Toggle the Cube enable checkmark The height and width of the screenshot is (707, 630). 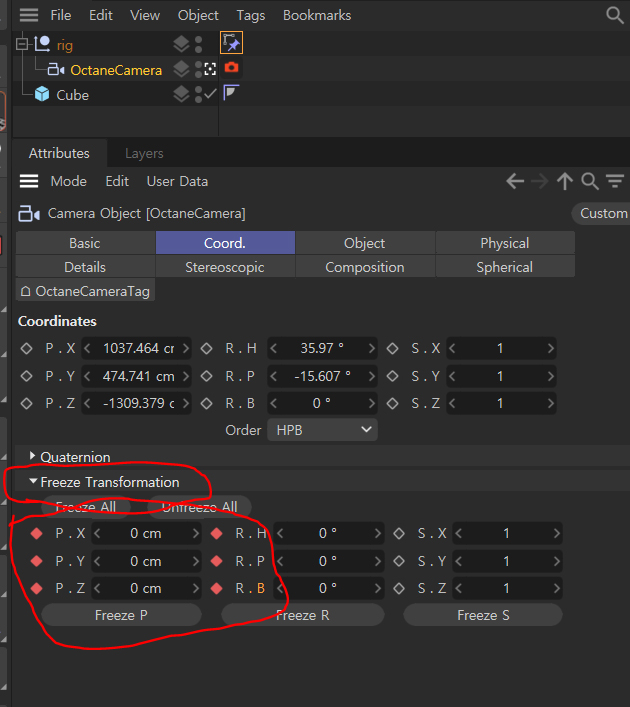tap(210, 94)
